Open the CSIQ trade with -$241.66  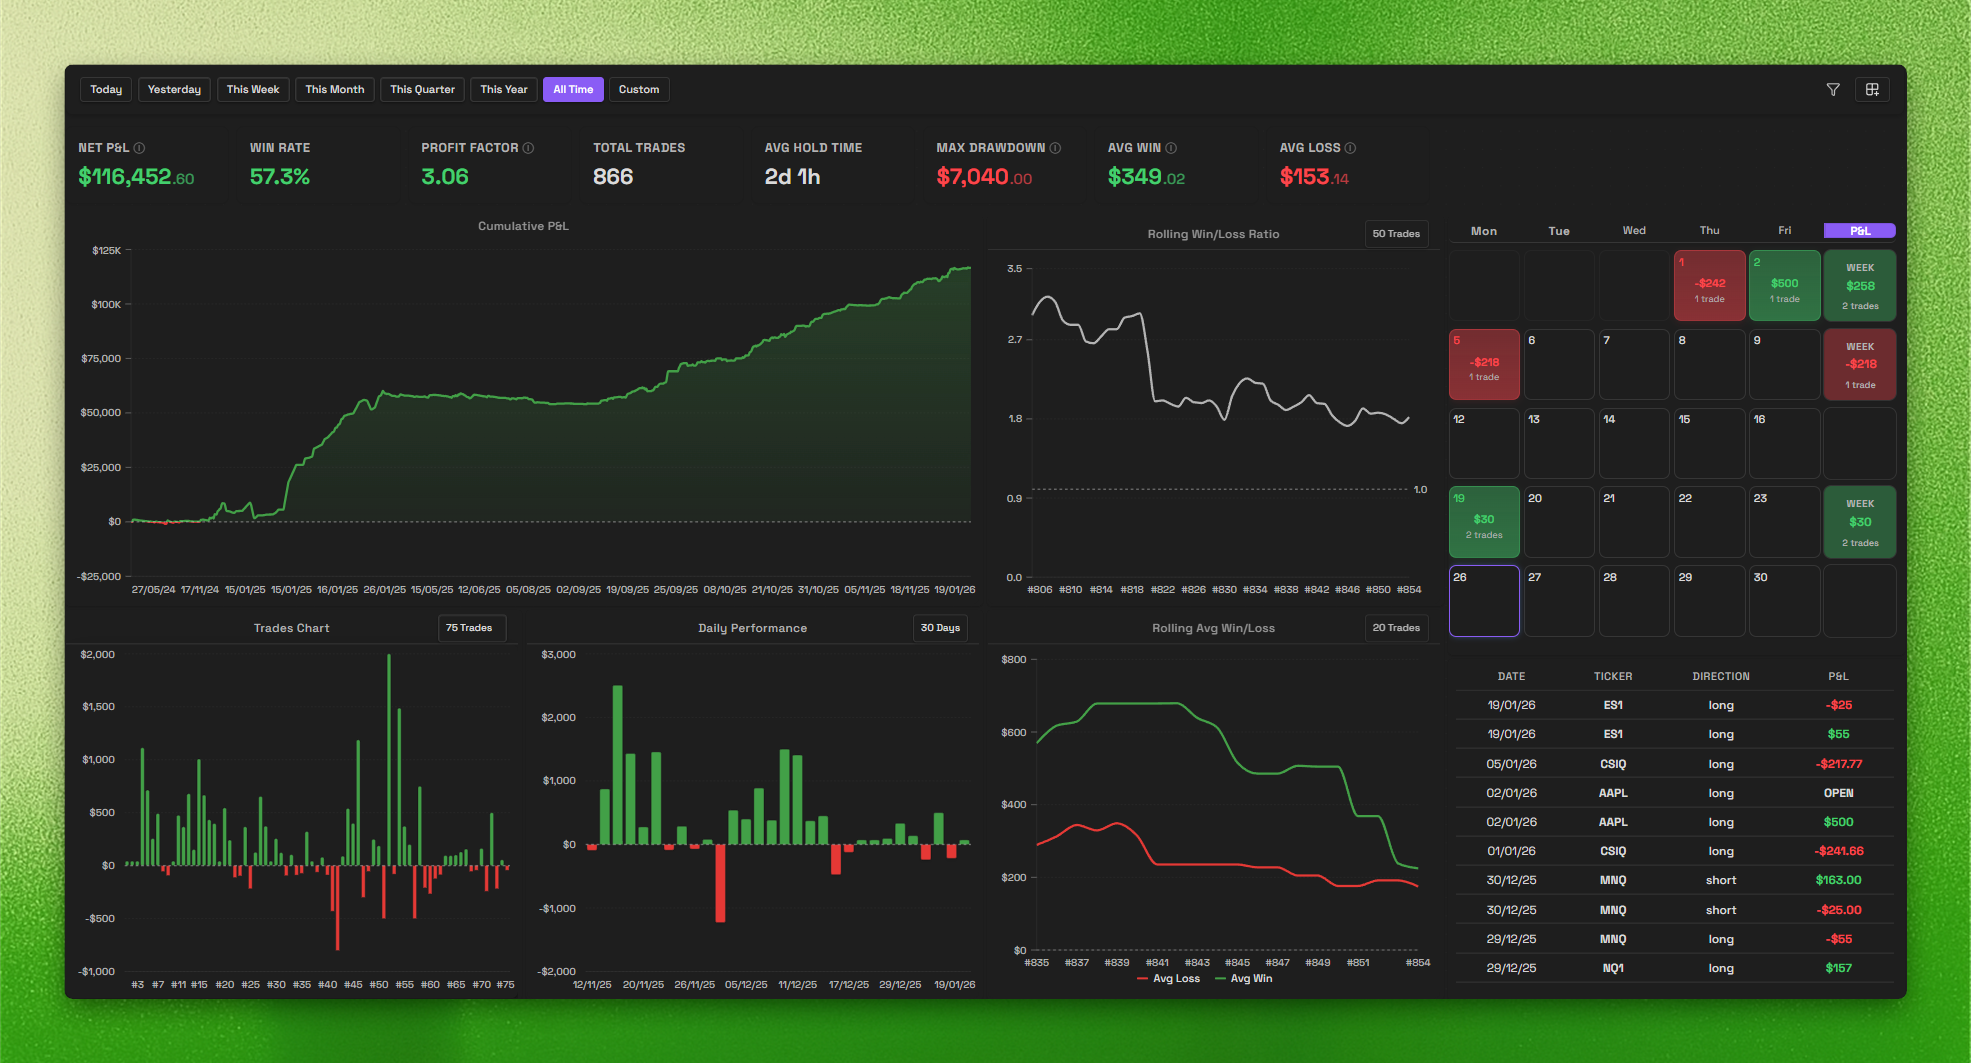click(1675, 851)
